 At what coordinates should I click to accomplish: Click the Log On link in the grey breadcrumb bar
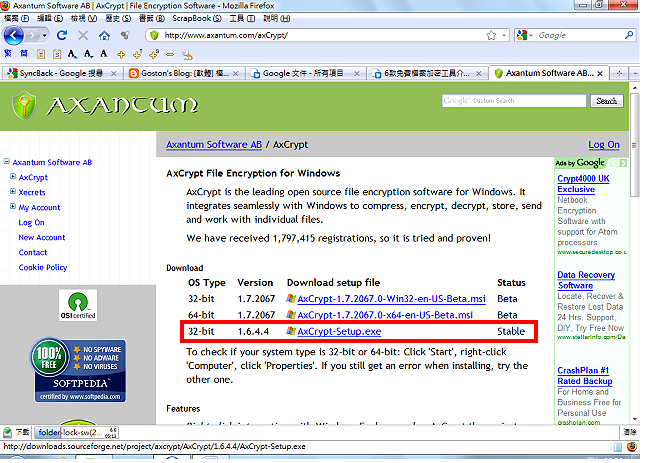(x=603, y=145)
